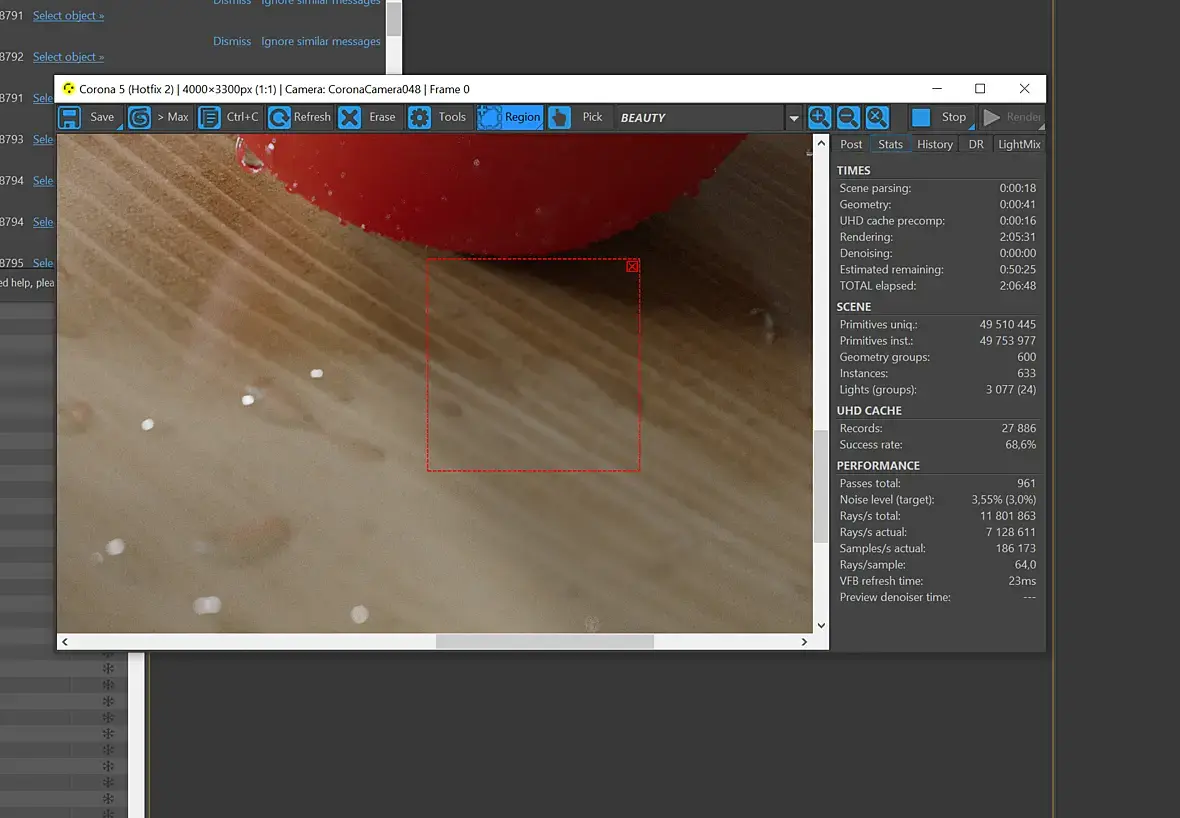
Task: Click Select object link for message 8791
Action: 68,16
